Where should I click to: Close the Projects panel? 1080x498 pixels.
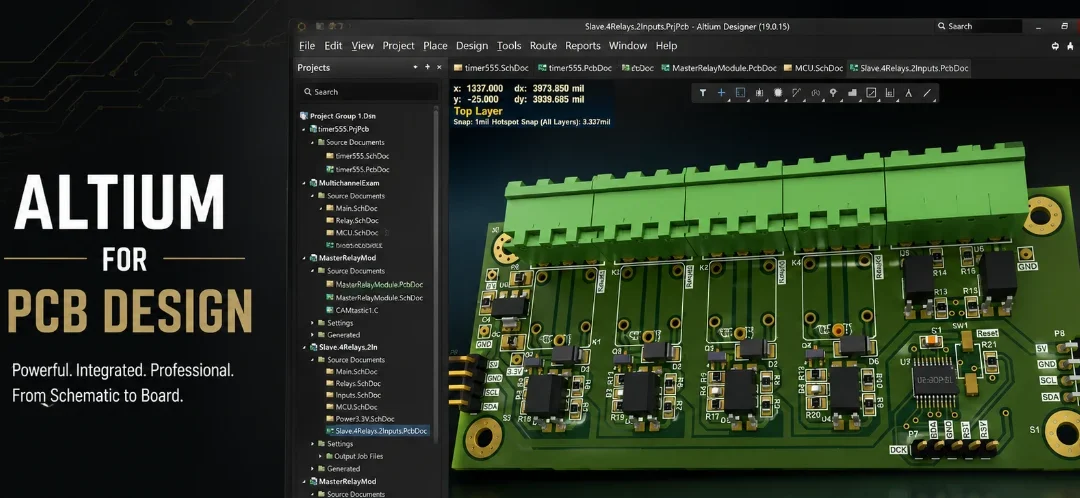coord(439,67)
